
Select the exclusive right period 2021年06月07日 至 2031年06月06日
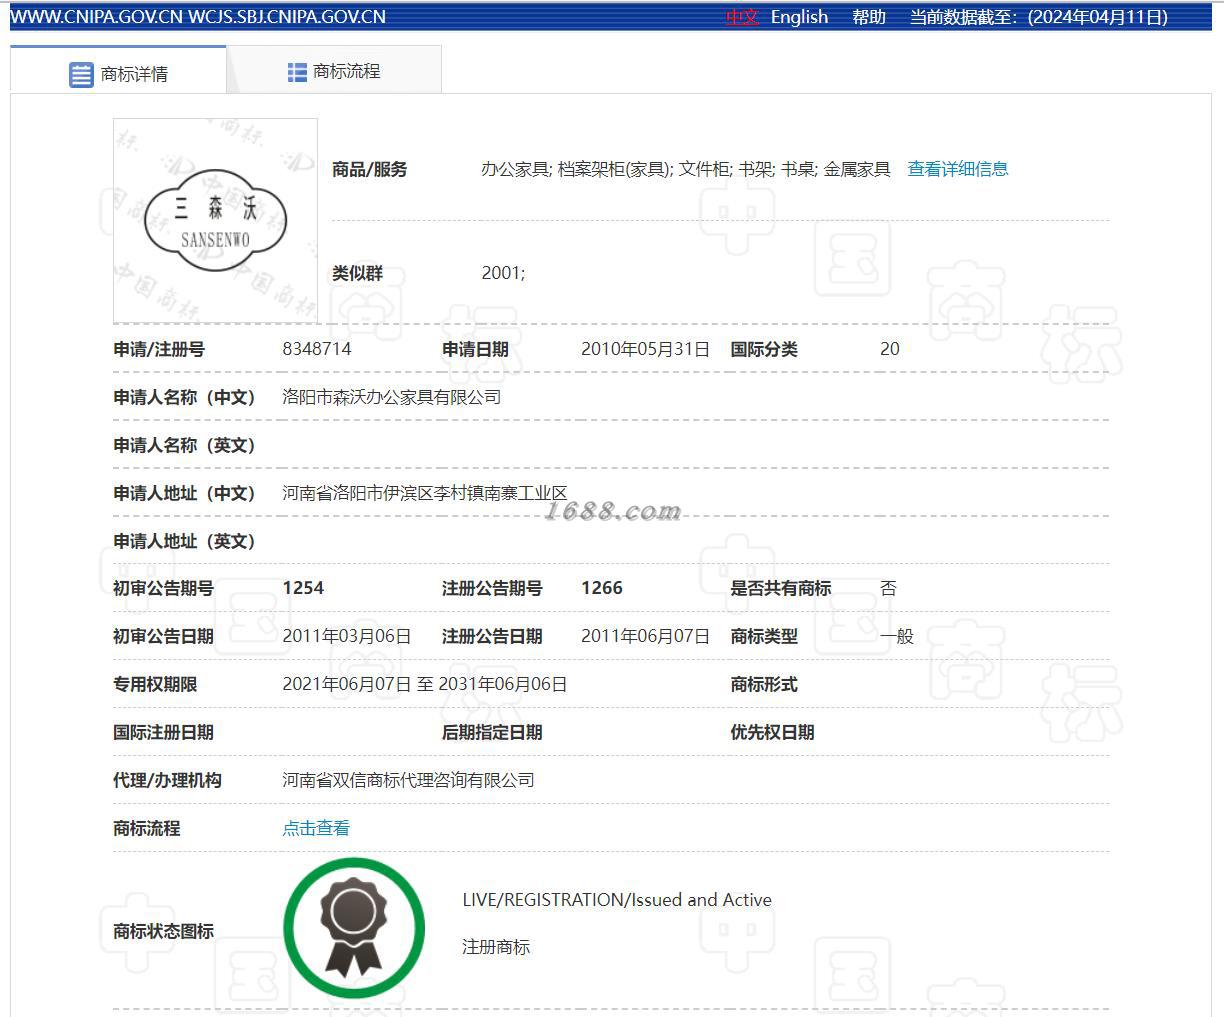click(424, 684)
